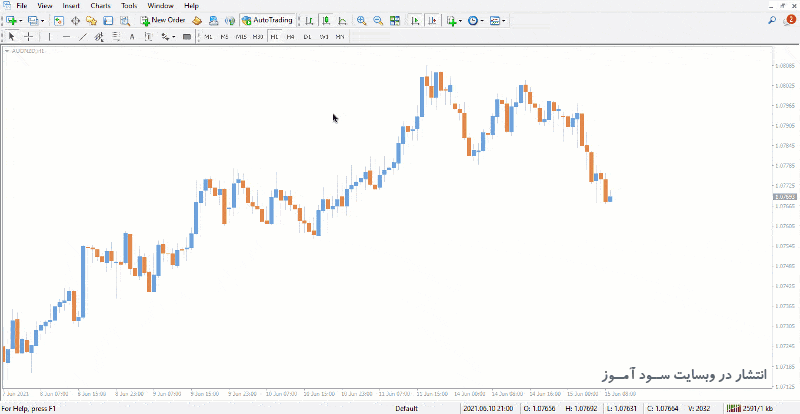Screen dimensions: 800x414
Task: Open the Insert menu
Action: coord(71,6)
